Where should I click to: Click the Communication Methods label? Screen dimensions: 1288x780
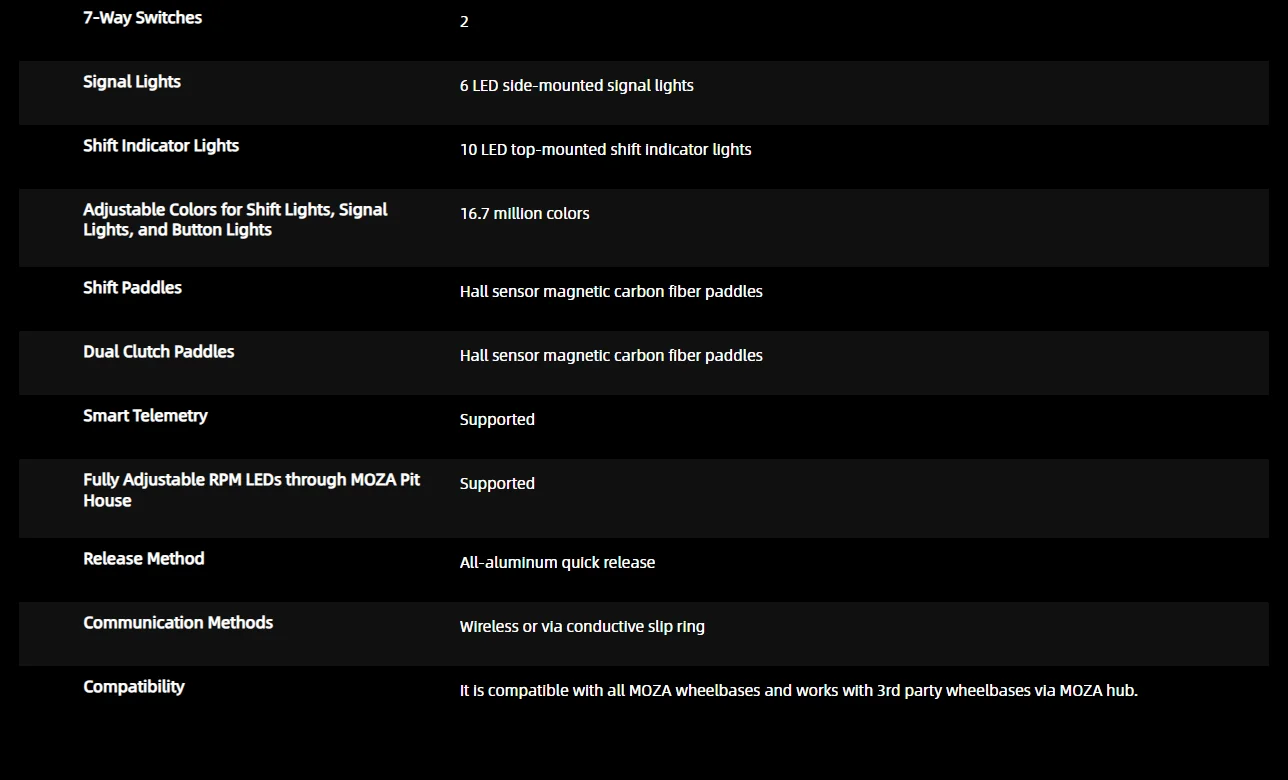[x=178, y=623]
